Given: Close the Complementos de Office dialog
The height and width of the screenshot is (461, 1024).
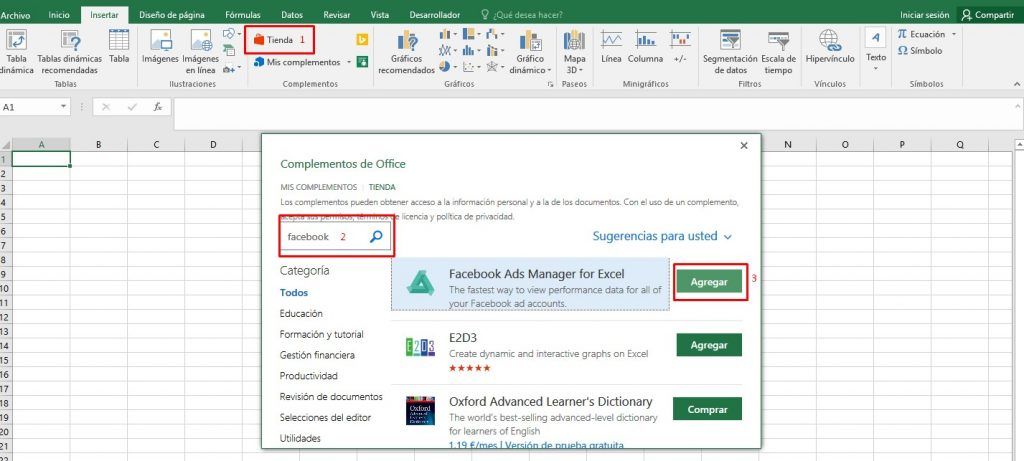Looking at the screenshot, I should 744,146.
